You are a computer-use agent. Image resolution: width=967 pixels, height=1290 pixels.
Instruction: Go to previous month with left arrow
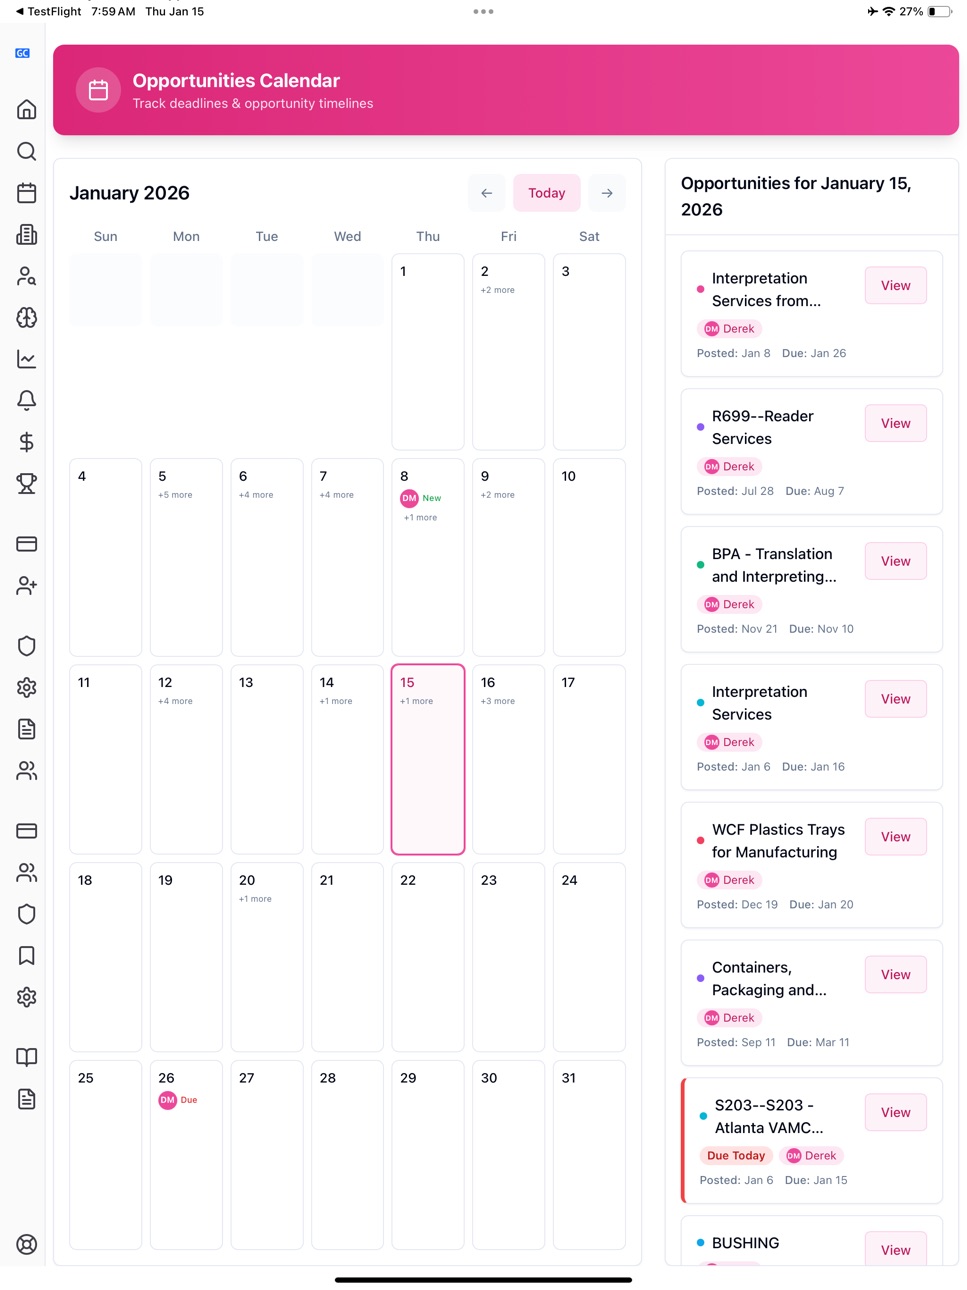click(486, 193)
